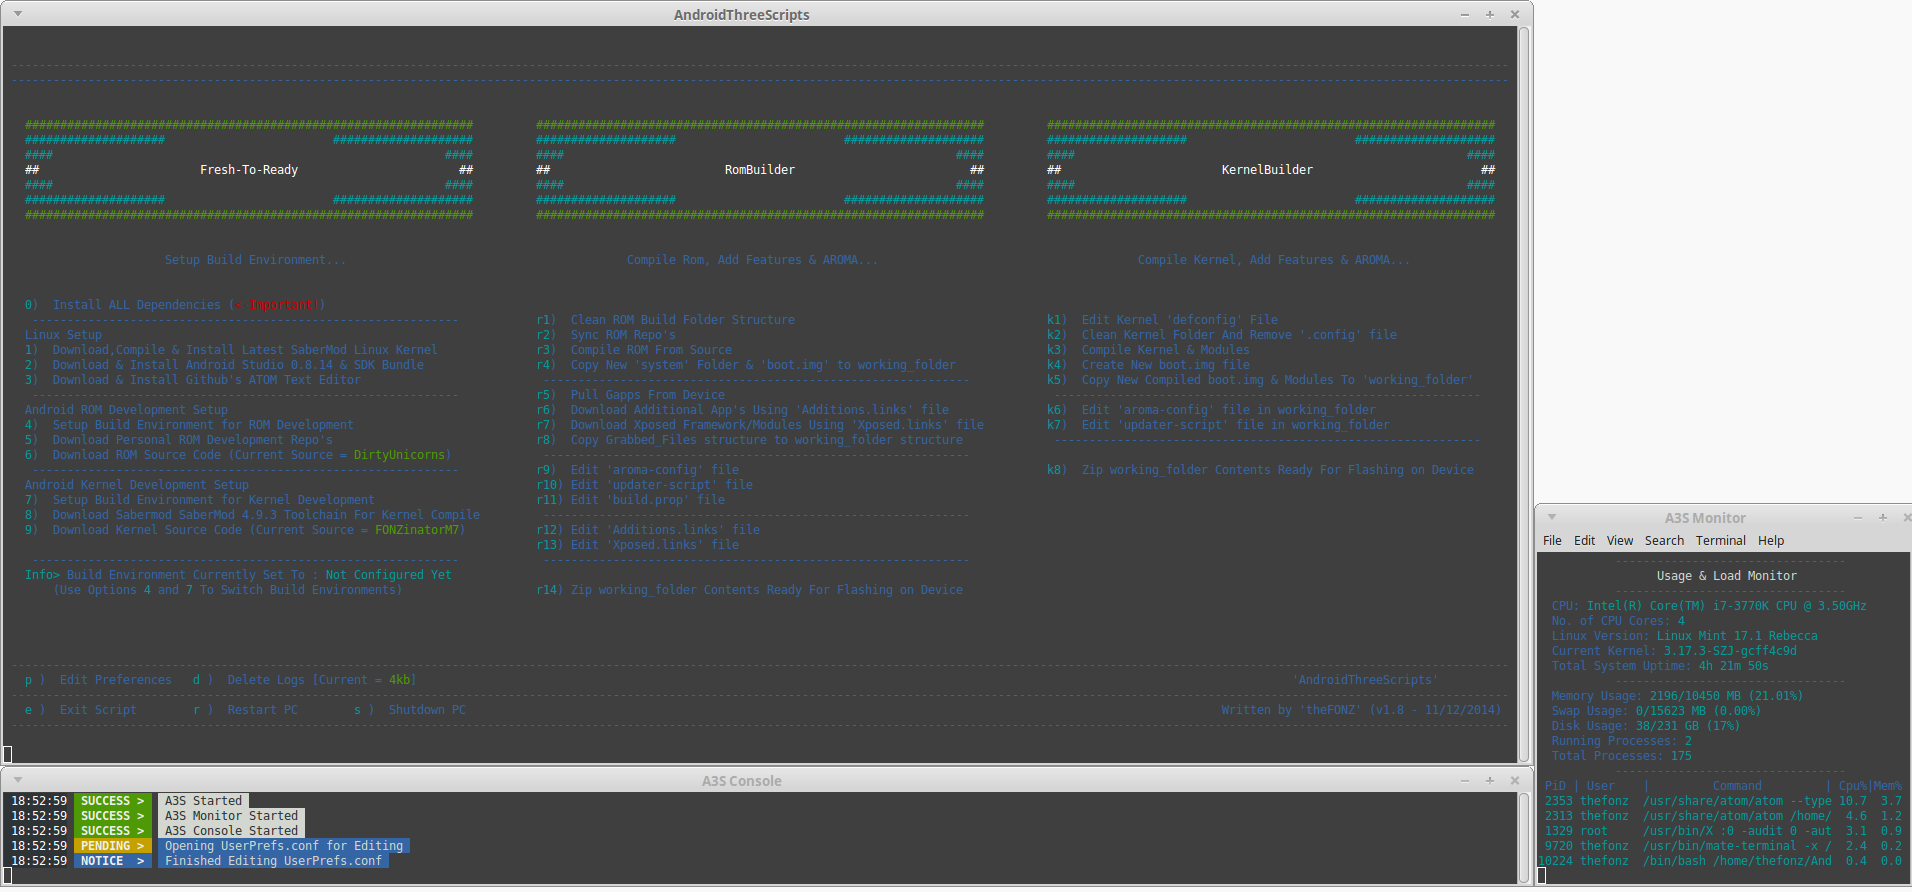Click 'Sync ROM Repo's' option r2
The height and width of the screenshot is (892, 1912).
click(x=606, y=335)
